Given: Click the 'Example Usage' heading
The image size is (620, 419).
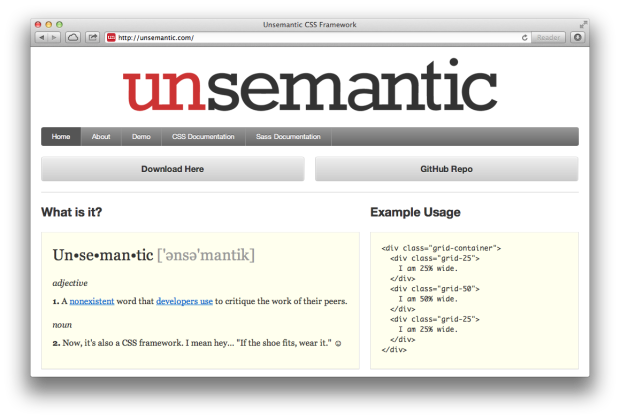Looking at the screenshot, I should pos(415,212).
